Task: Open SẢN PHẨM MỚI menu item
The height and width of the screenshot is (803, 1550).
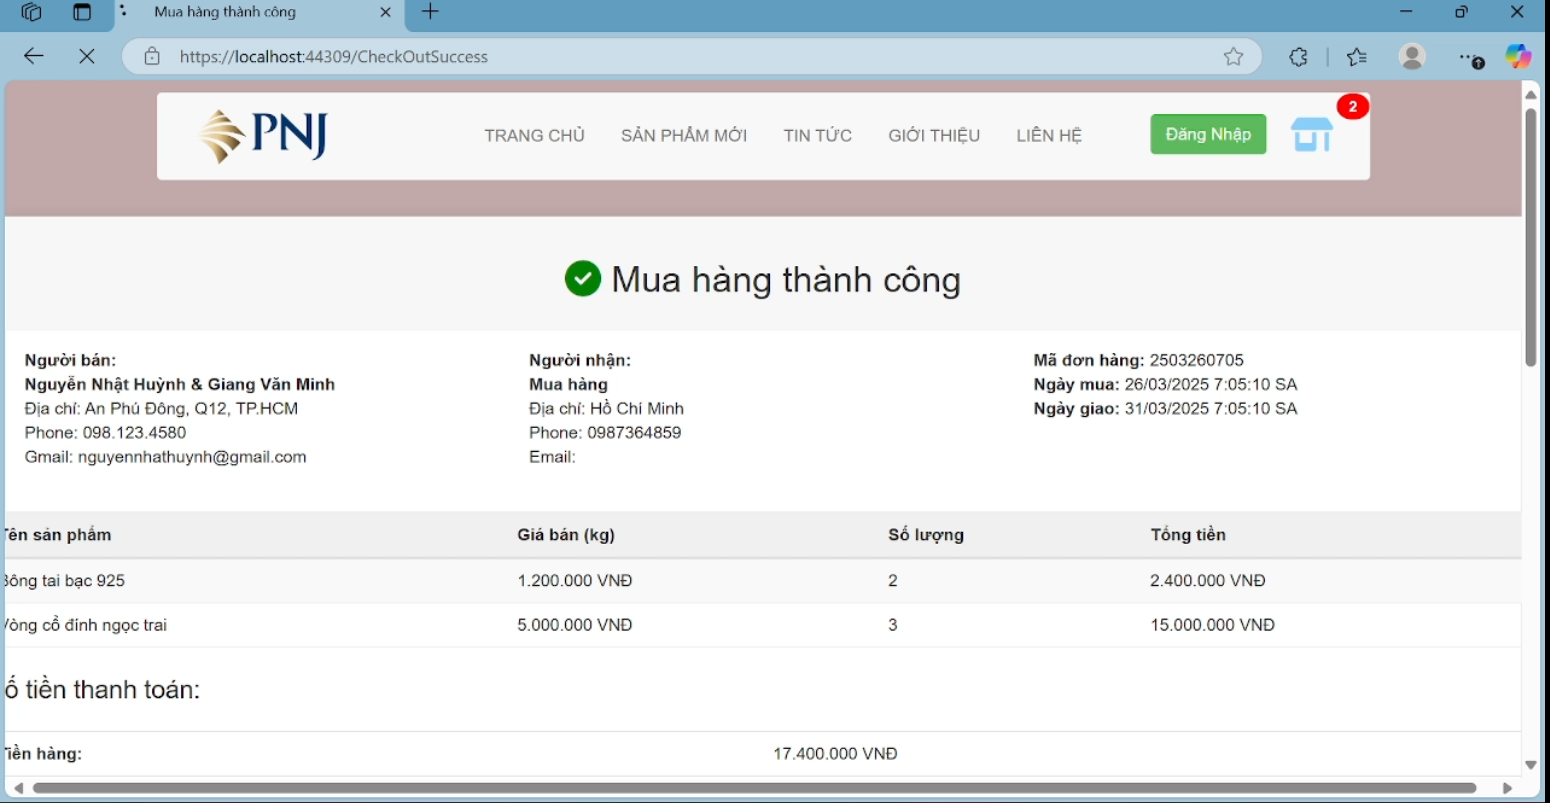Action: (684, 136)
